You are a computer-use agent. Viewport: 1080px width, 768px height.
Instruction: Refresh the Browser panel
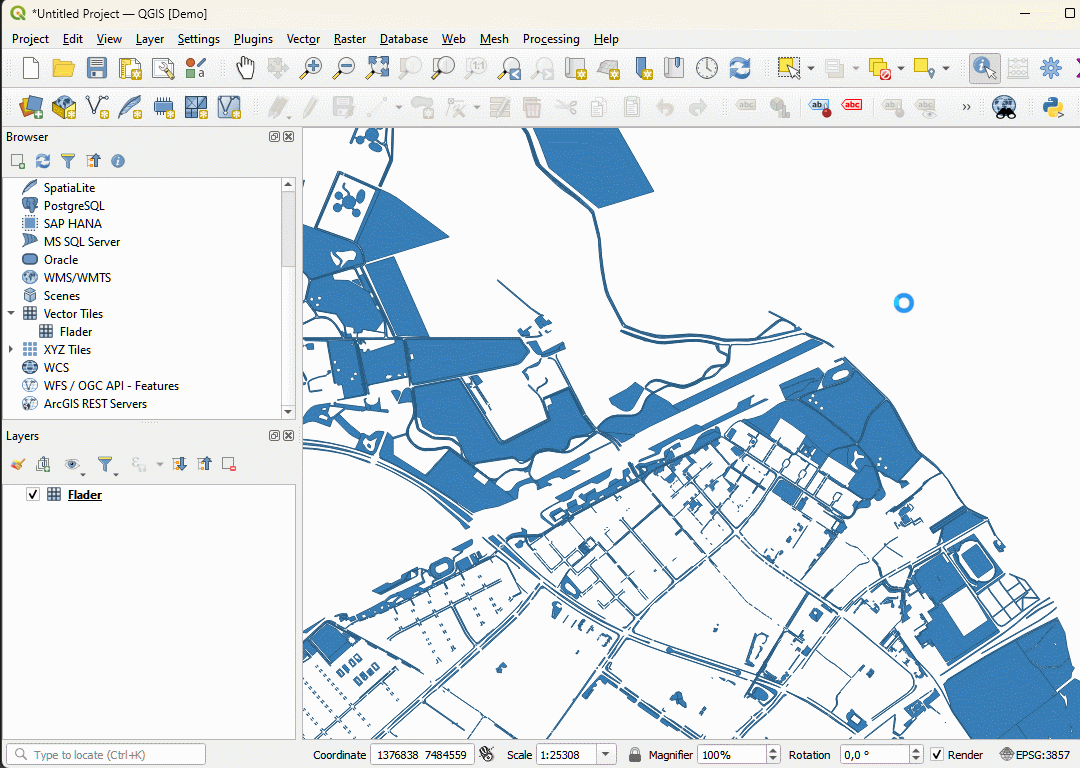(x=42, y=161)
